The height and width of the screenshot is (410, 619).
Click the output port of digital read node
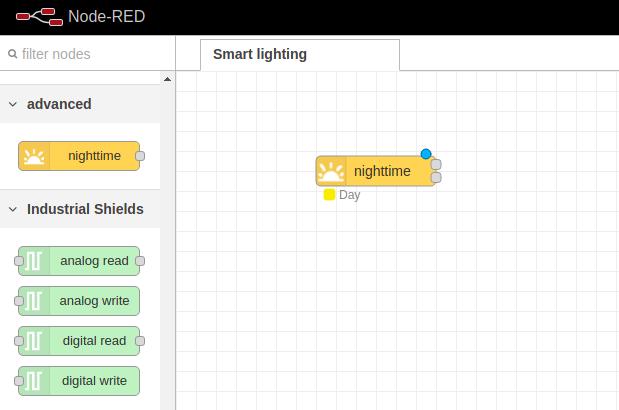(140, 341)
